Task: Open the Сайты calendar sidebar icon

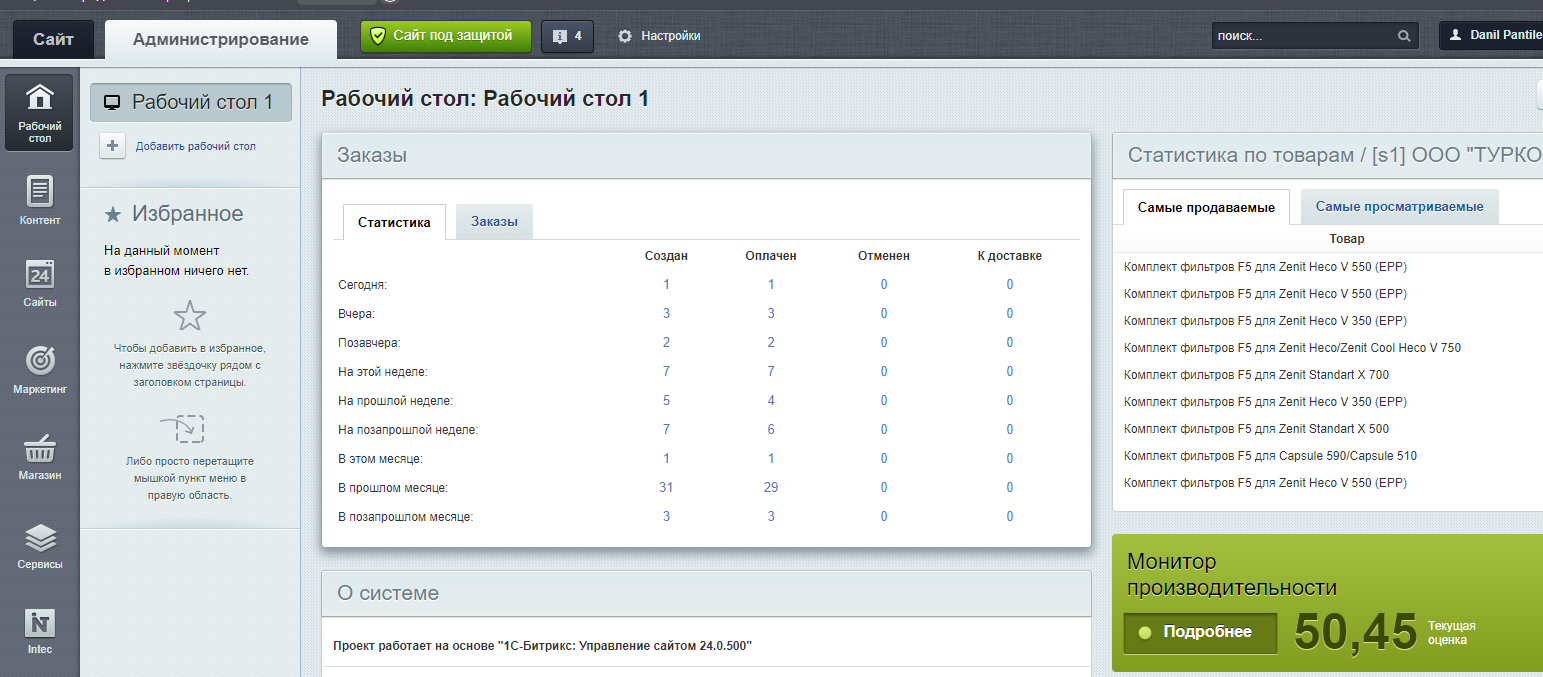Action: coord(39,283)
